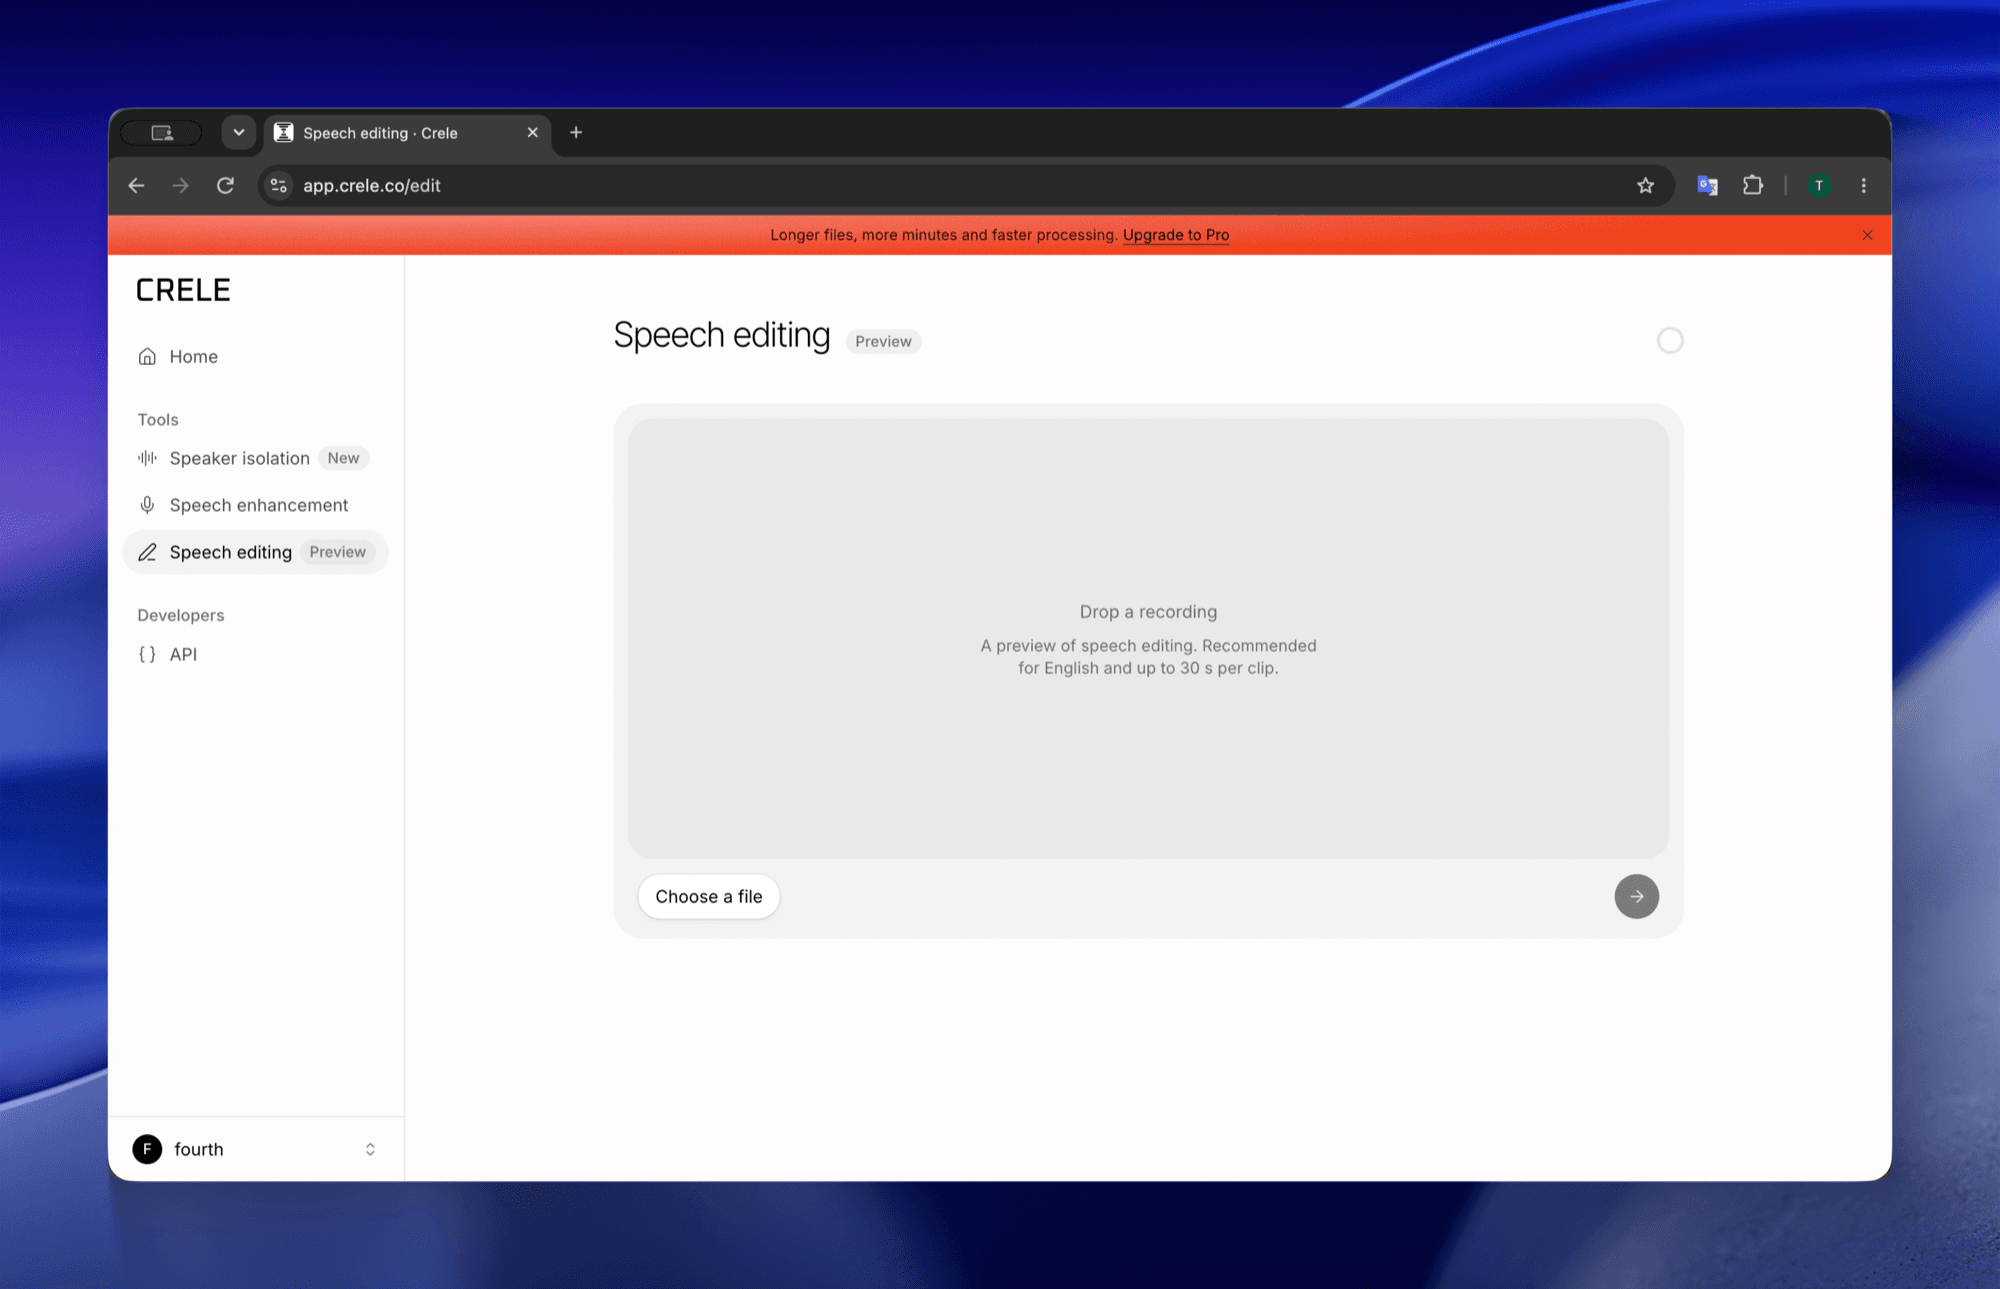Screen dimensions: 2000x1289
Task: Open the Chrome three-dot menu
Action: [x=1864, y=186]
